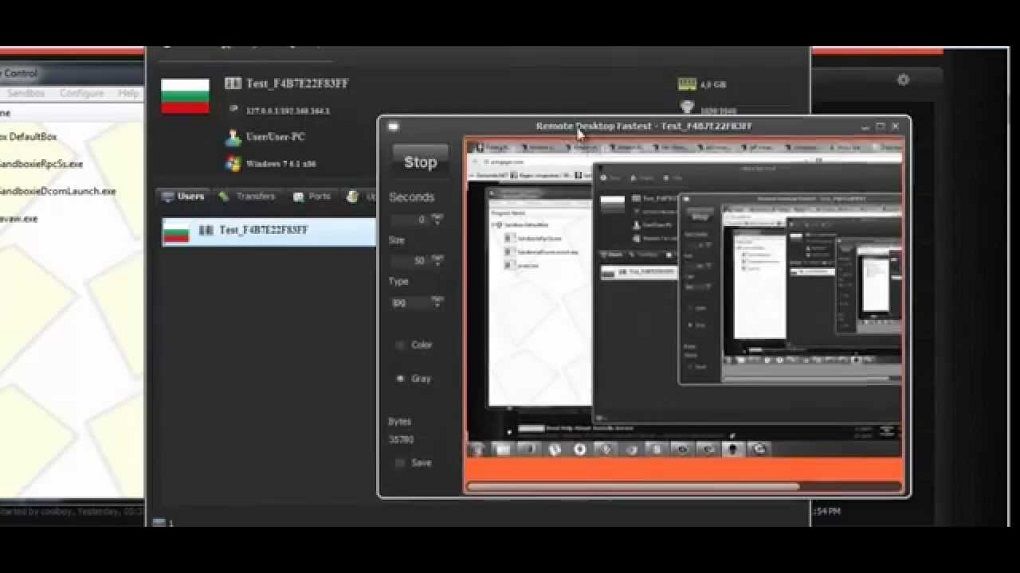Switch to the Transfers tab
Image resolution: width=1020 pixels, height=573 pixels.
tap(247, 196)
